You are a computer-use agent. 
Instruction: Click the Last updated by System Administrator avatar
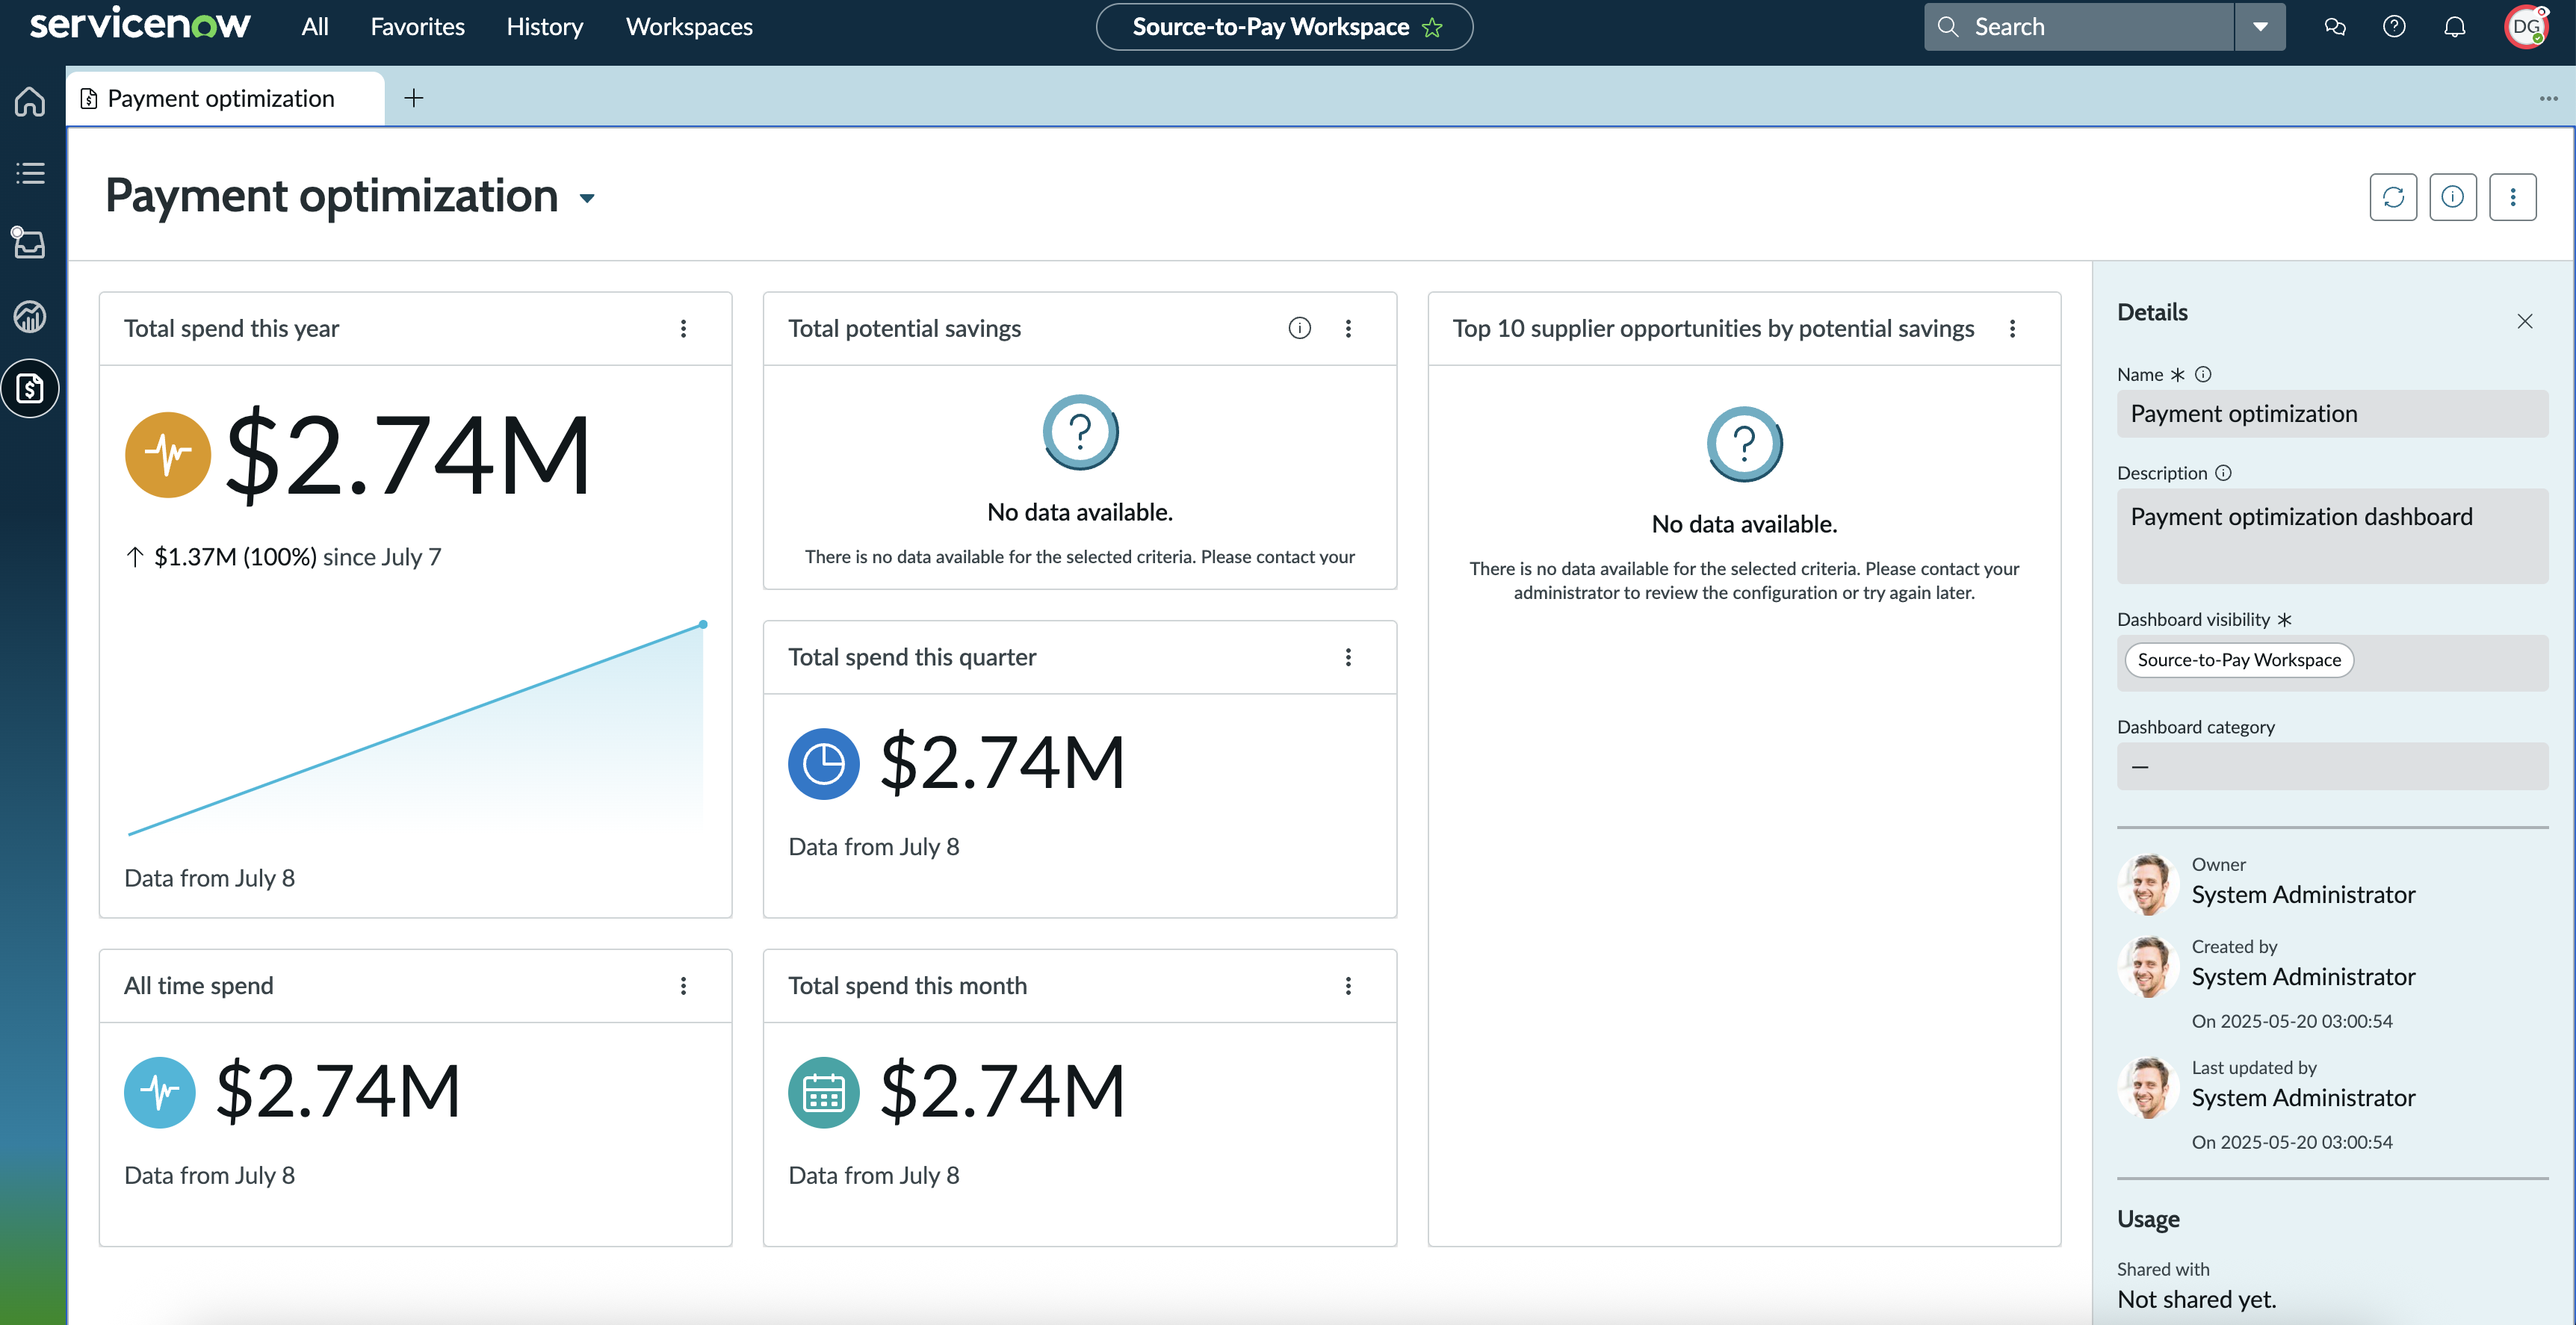(2148, 1088)
